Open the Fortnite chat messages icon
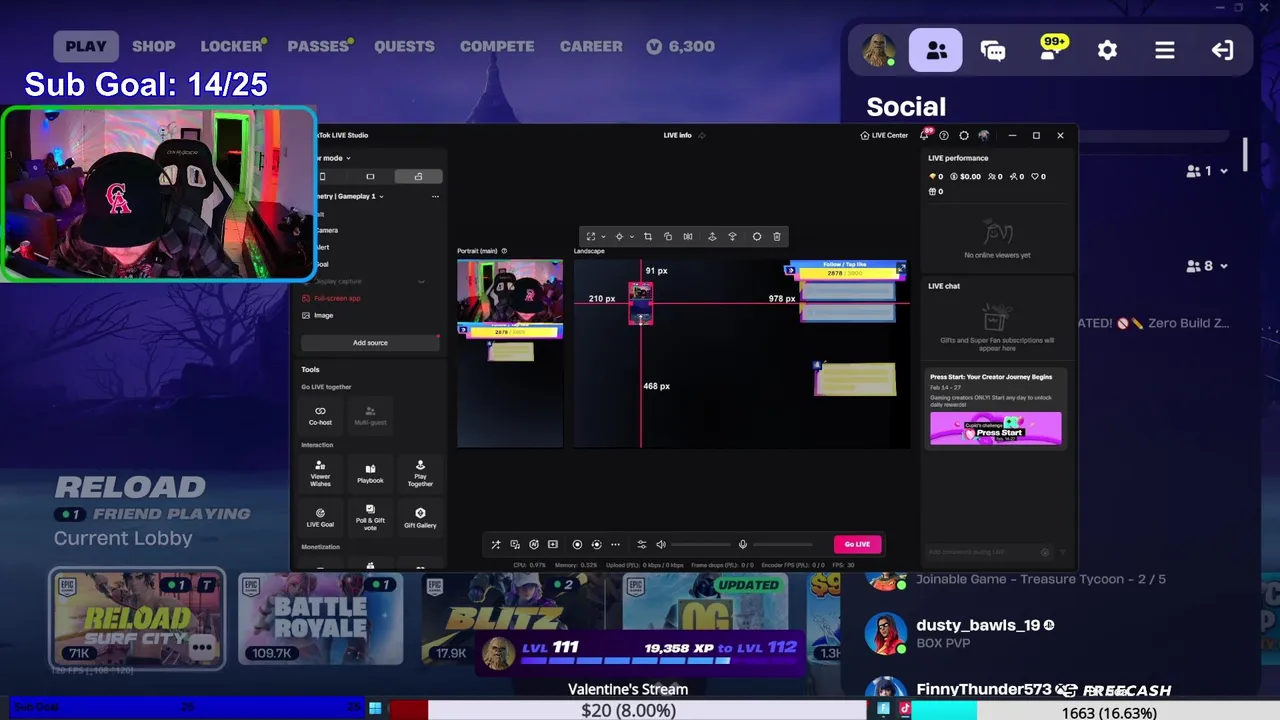 (x=993, y=50)
